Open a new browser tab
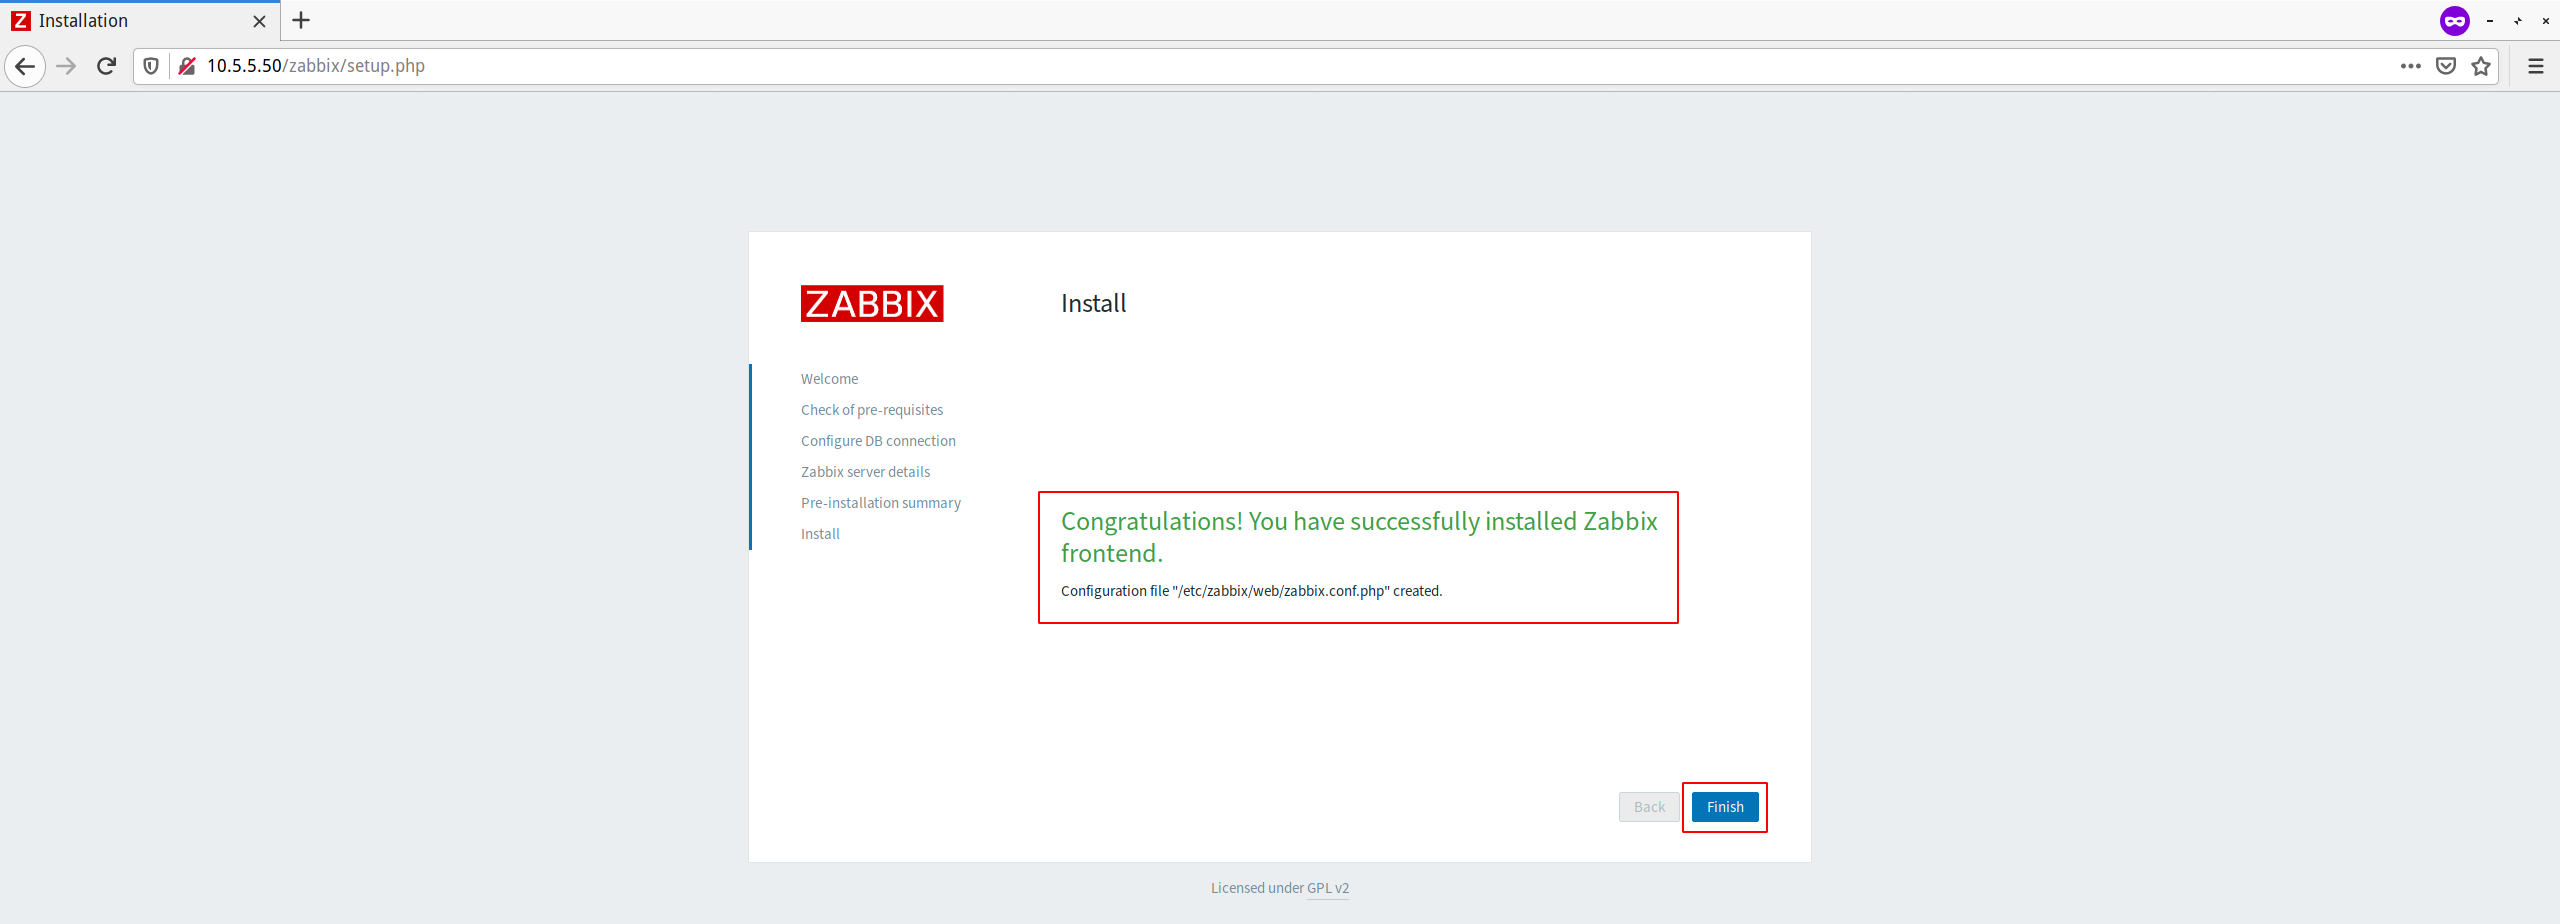Image resolution: width=2560 pixels, height=924 pixels. 301,20
